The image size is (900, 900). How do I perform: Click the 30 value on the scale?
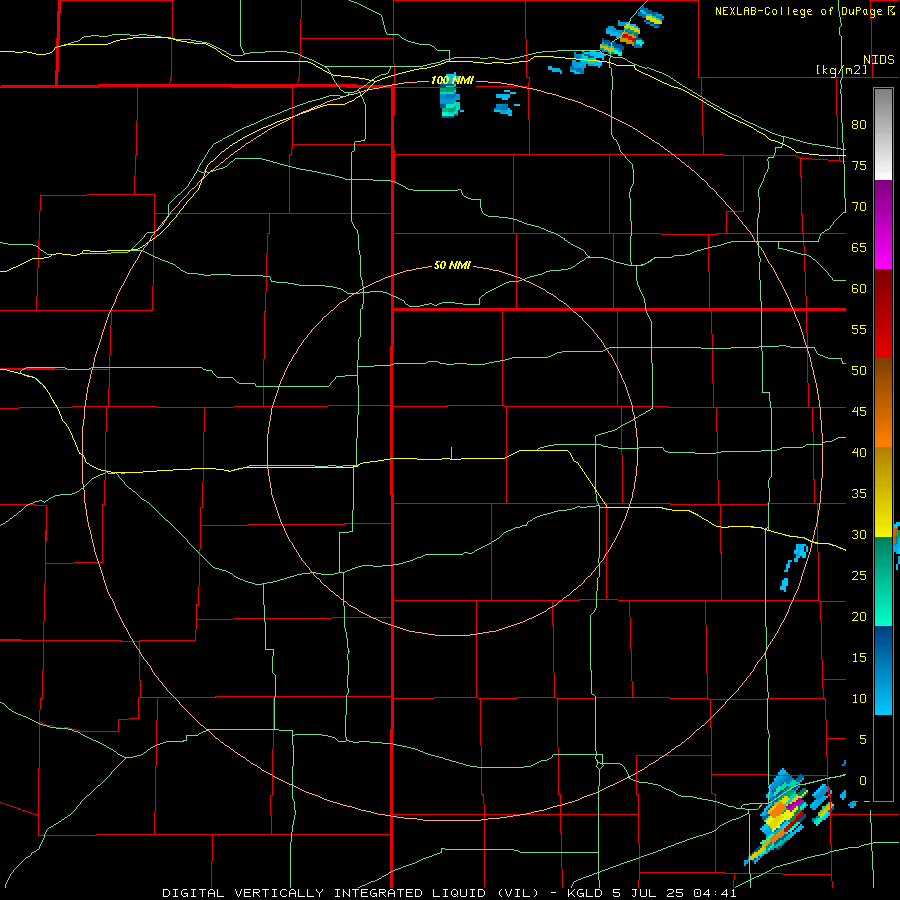pyautogui.click(x=859, y=534)
